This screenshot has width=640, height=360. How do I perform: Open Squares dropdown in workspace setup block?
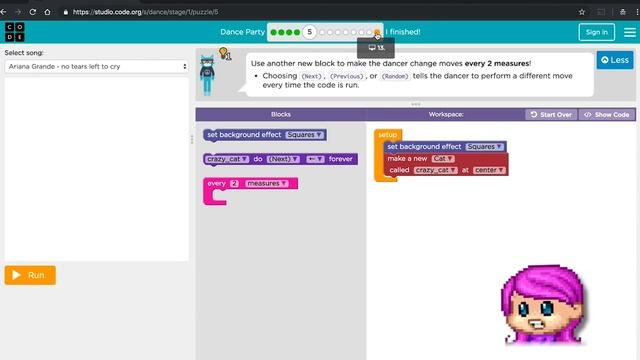pyautogui.click(x=484, y=147)
